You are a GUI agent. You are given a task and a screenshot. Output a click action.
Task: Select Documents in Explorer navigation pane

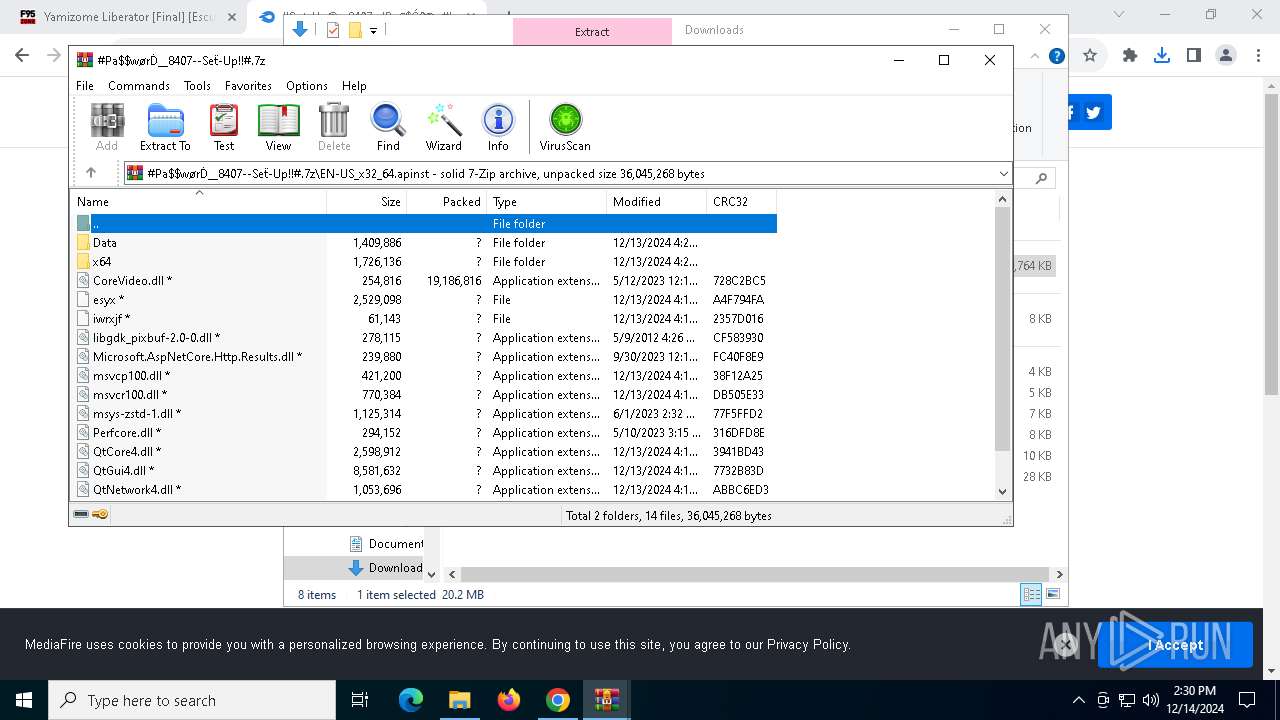pos(386,544)
